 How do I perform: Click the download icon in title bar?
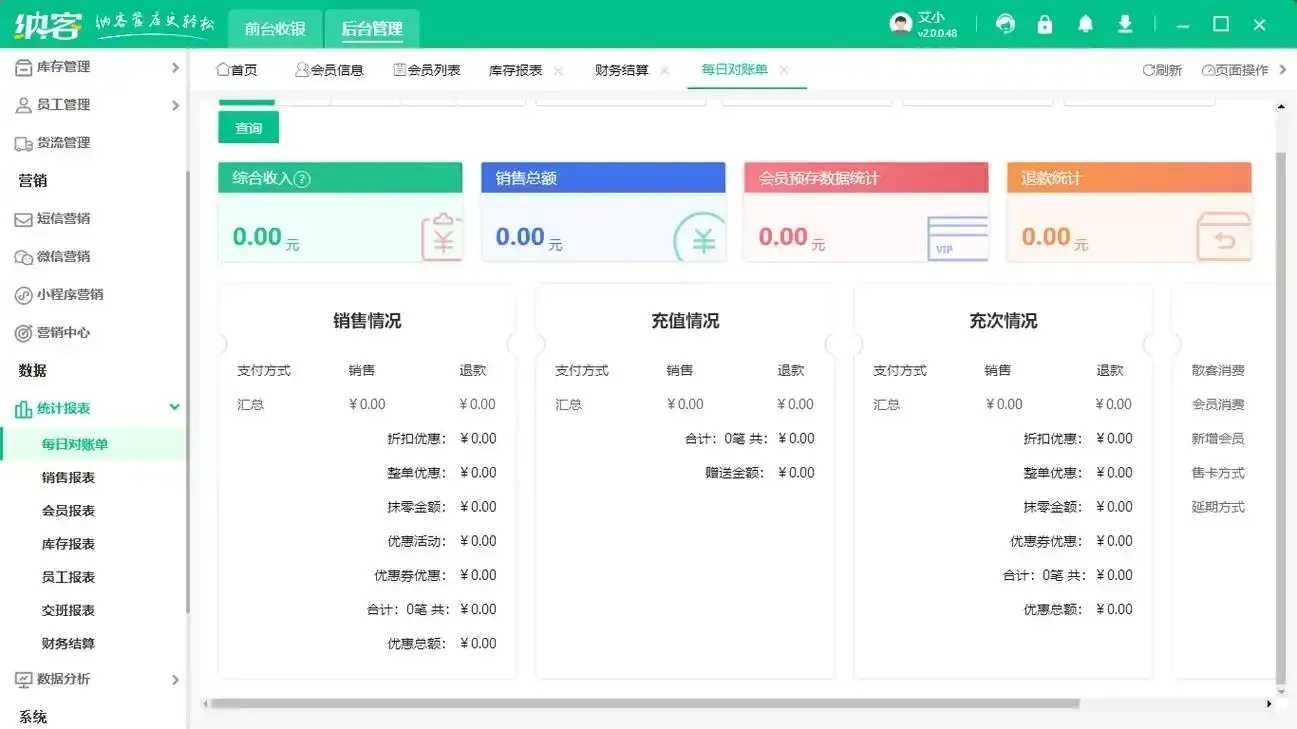[1125, 24]
